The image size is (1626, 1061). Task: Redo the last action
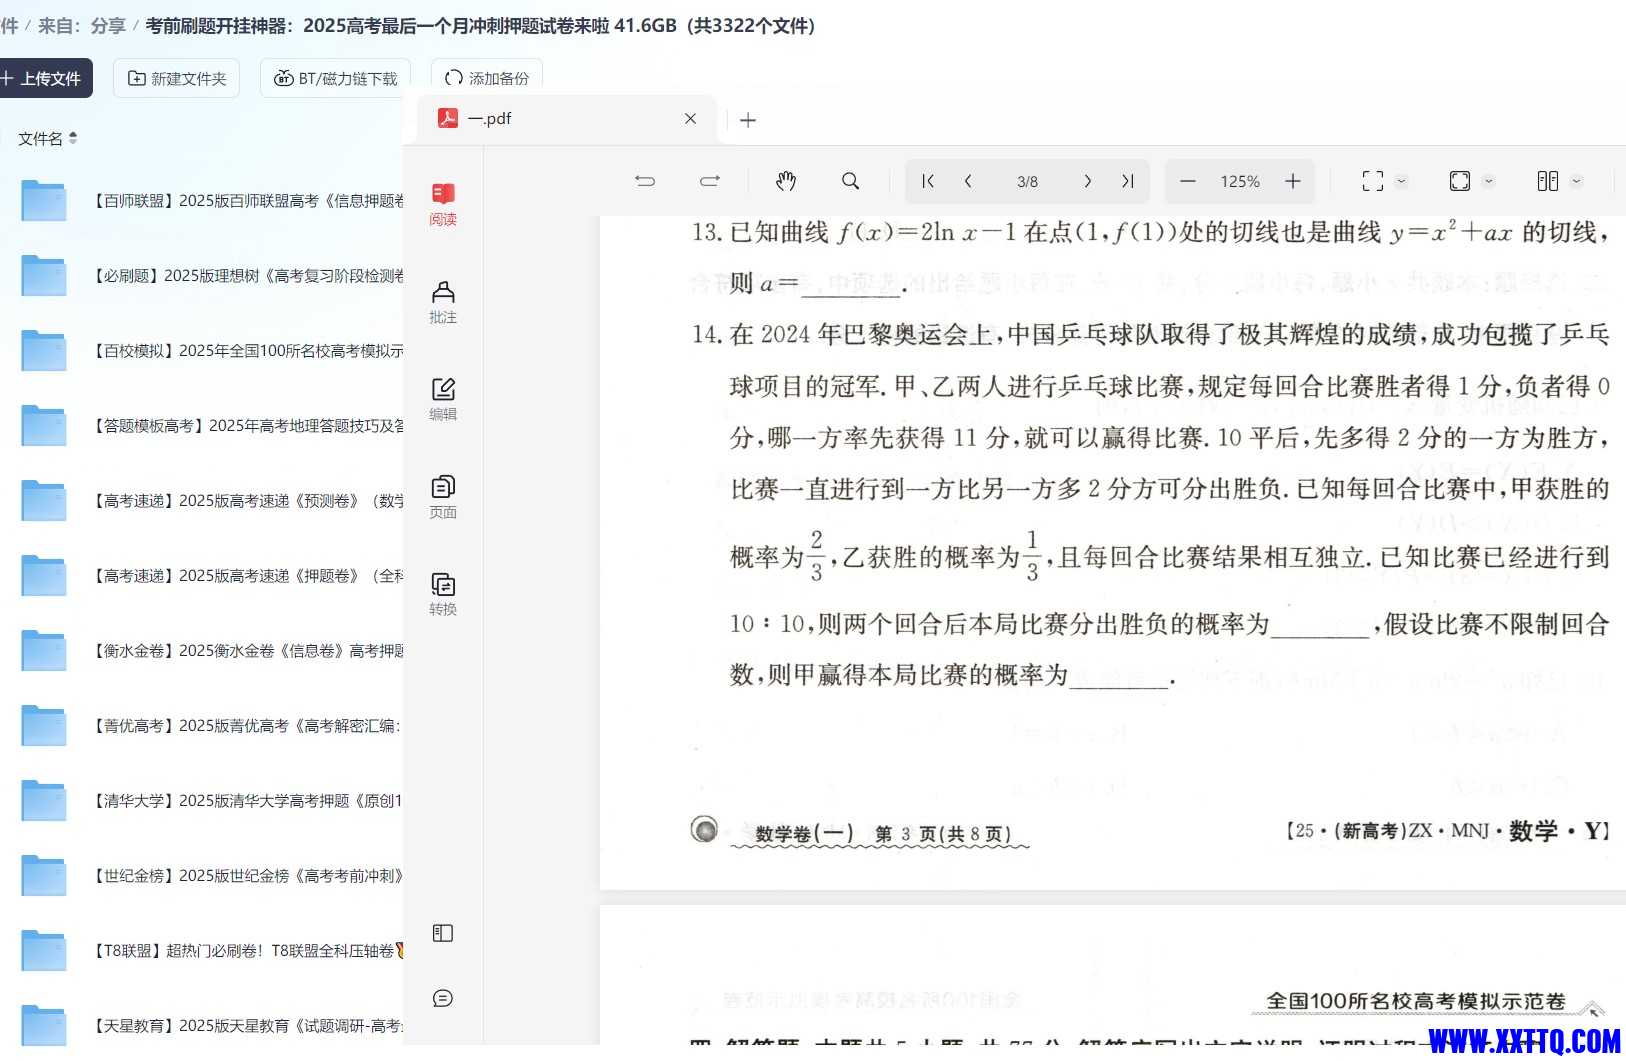click(x=710, y=181)
